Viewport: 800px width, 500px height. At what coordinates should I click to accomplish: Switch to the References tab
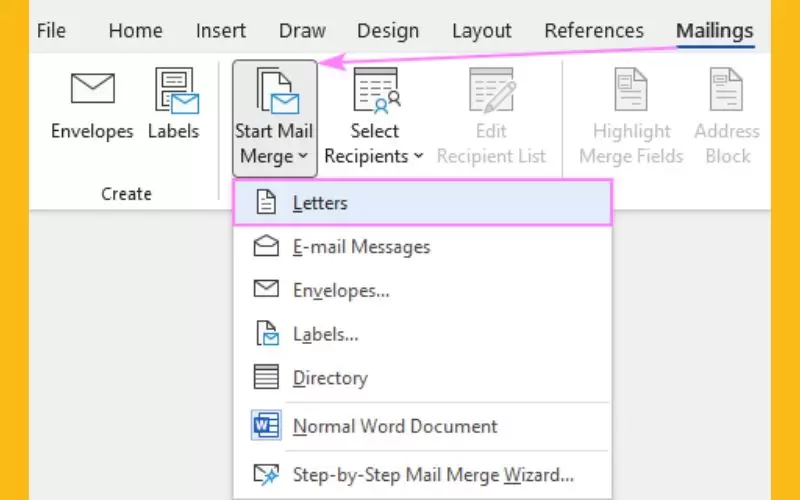tap(594, 31)
